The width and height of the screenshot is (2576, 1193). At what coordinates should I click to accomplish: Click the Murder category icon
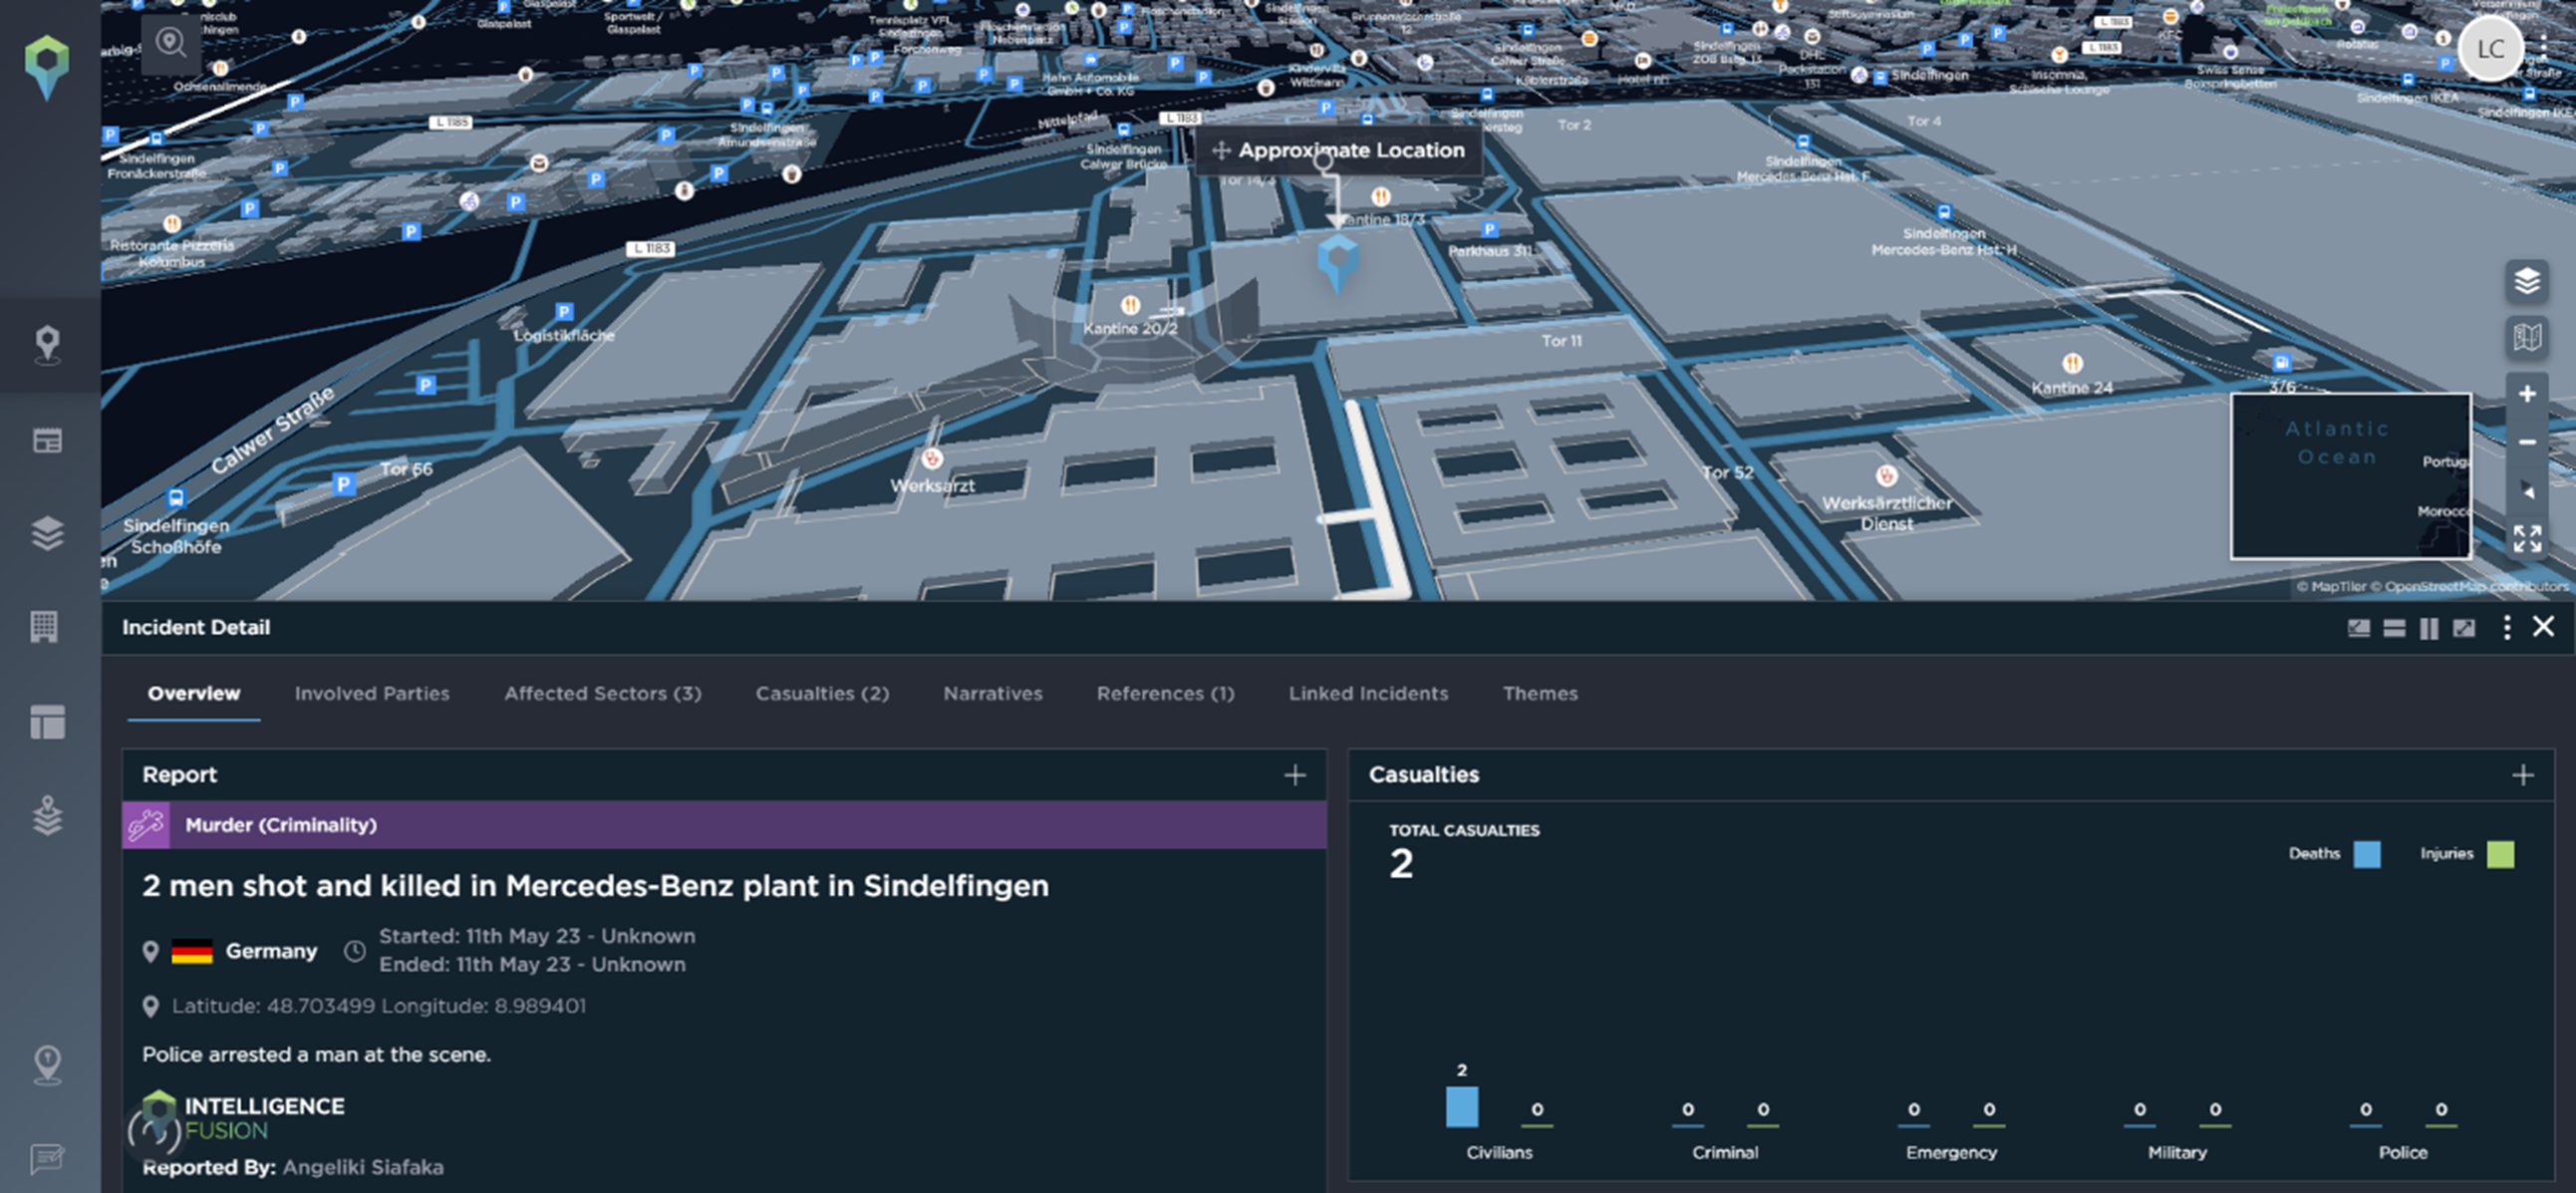pos(146,825)
